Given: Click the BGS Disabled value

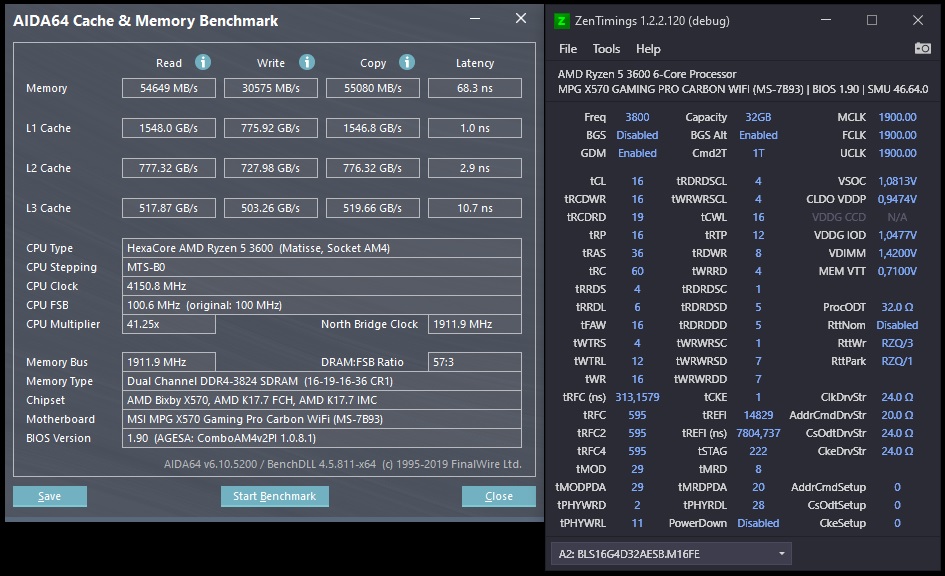Looking at the screenshot, I should click(637, 135).
